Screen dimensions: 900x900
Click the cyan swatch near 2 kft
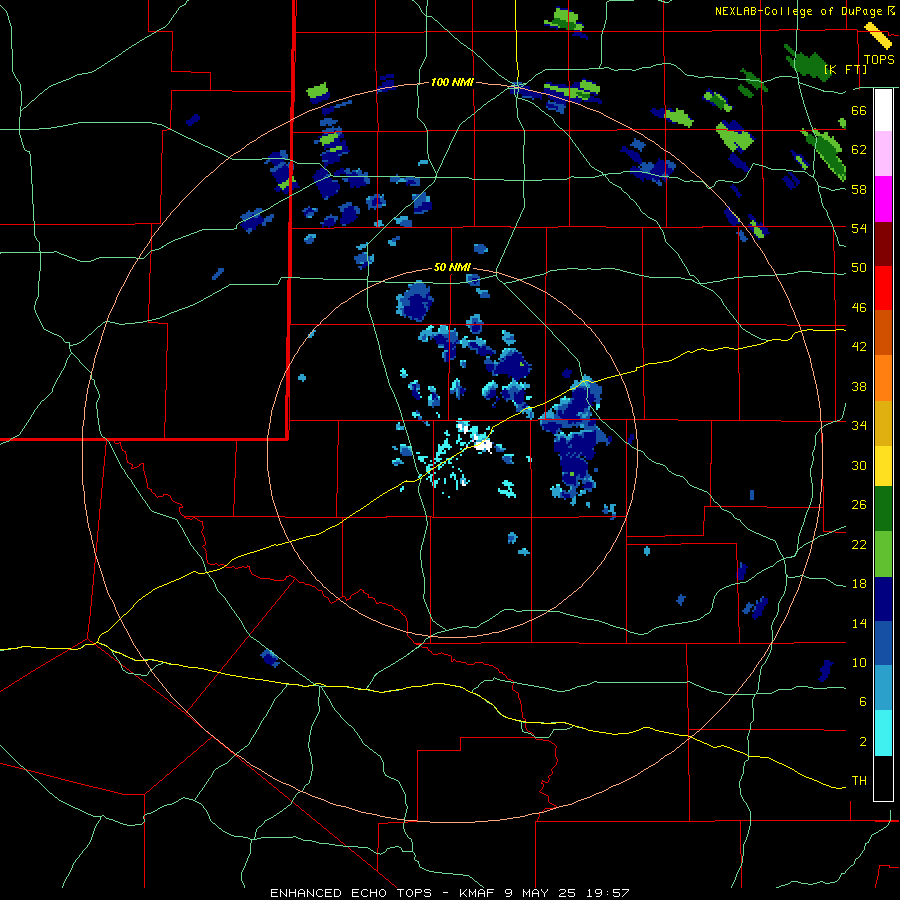(x=883, y=733)
